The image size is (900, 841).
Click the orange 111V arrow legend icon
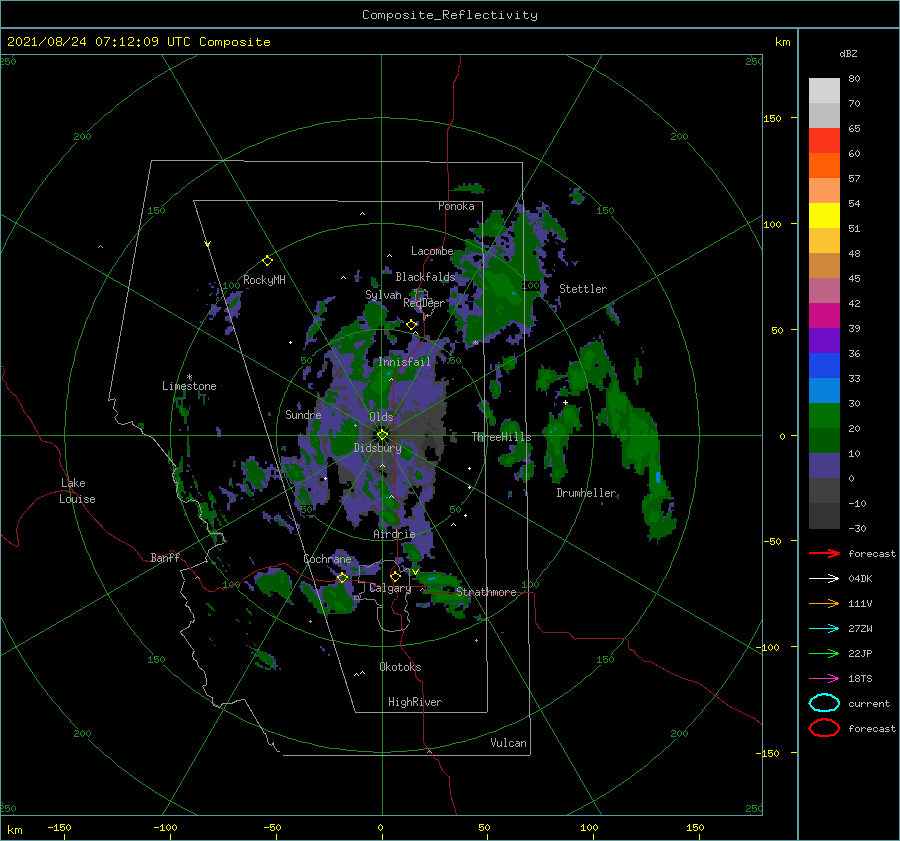(x=824, y=603)
